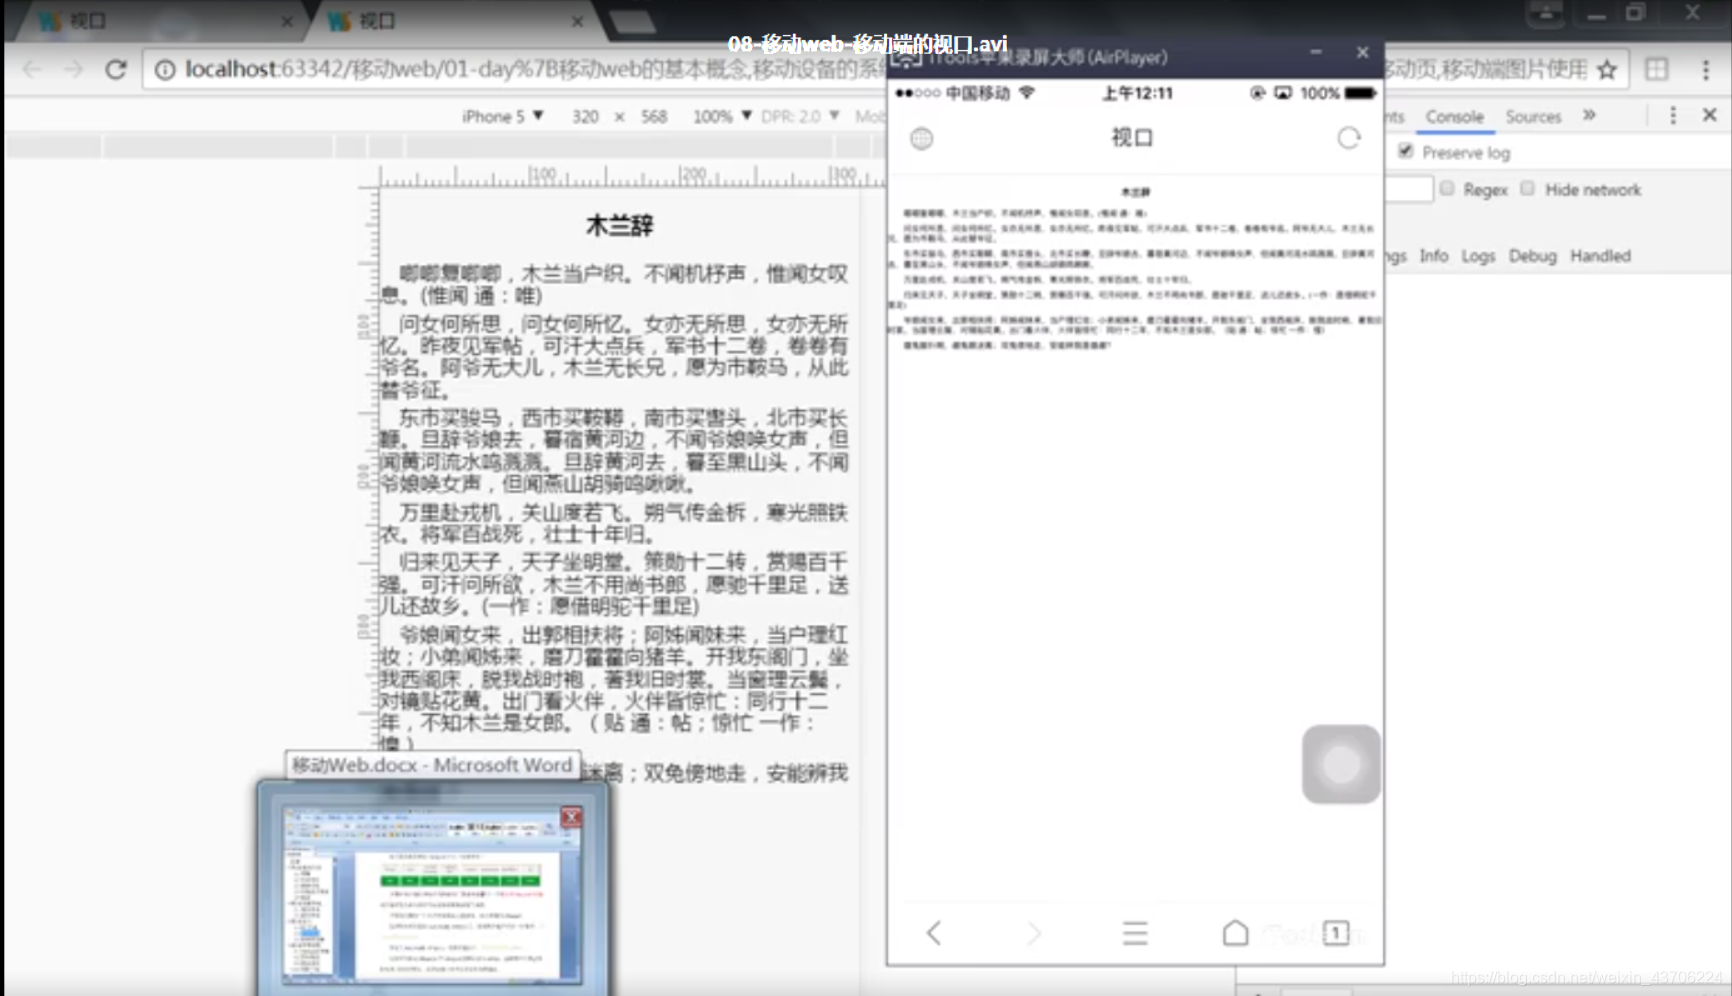Click the 木兰辞 heading in emulated page
This screenshot has width=1732, height=996.
tap(619, 225)
